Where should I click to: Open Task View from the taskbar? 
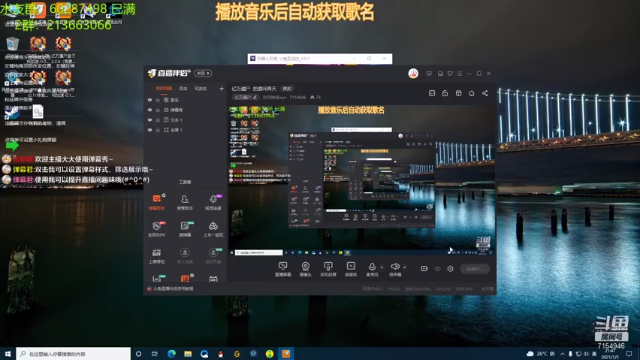(155, 353)
